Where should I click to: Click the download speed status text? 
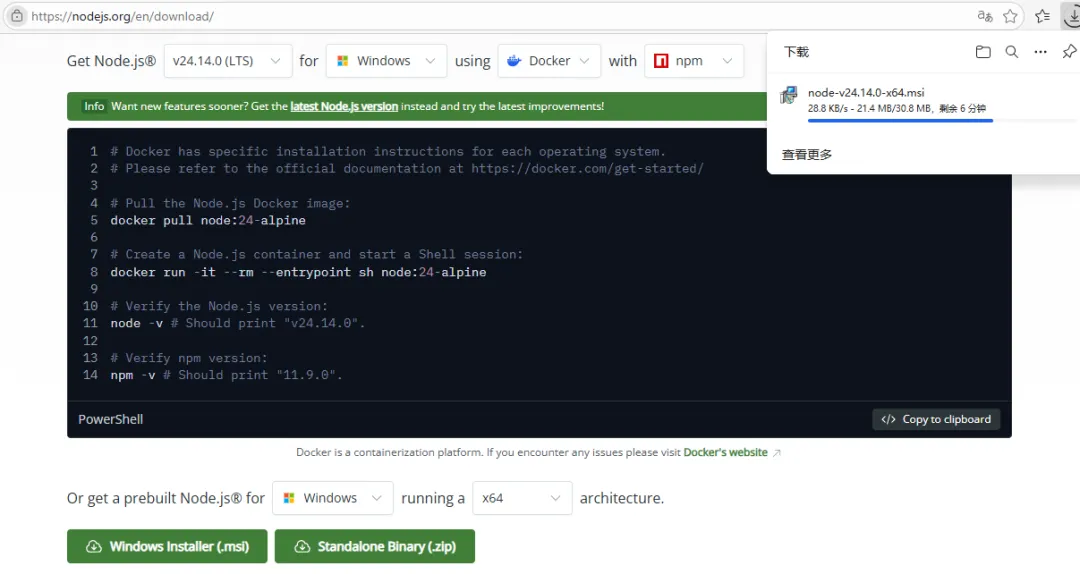(x=897, y=108)
